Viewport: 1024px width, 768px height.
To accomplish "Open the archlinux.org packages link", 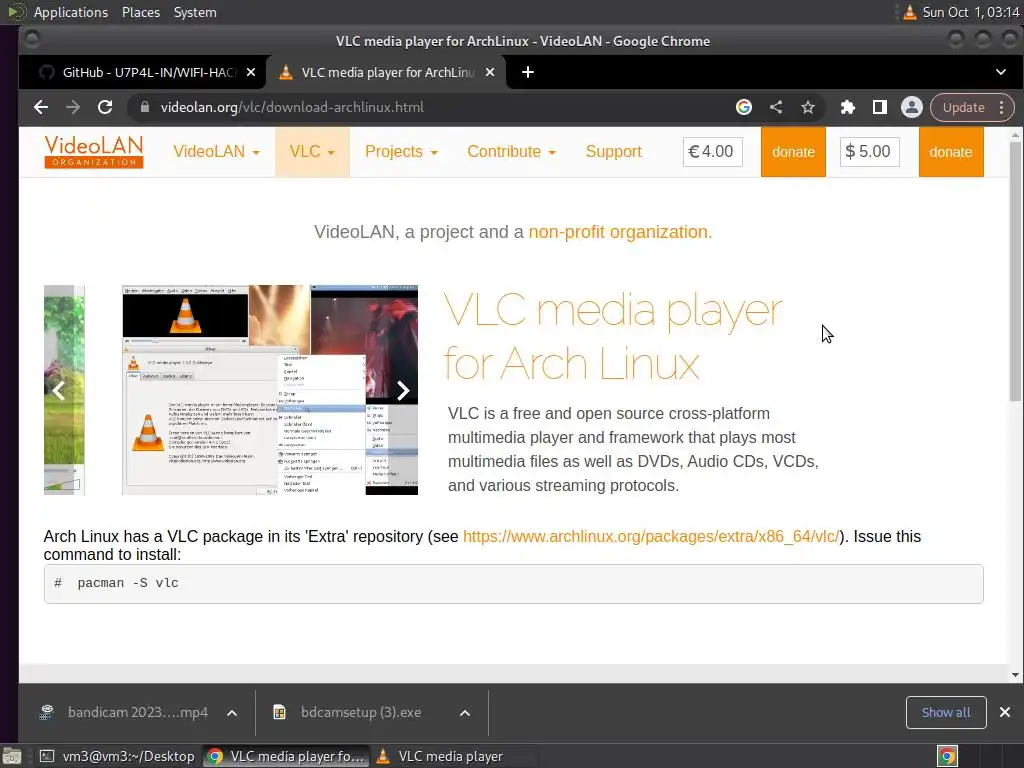I will (x=650, y=536).
